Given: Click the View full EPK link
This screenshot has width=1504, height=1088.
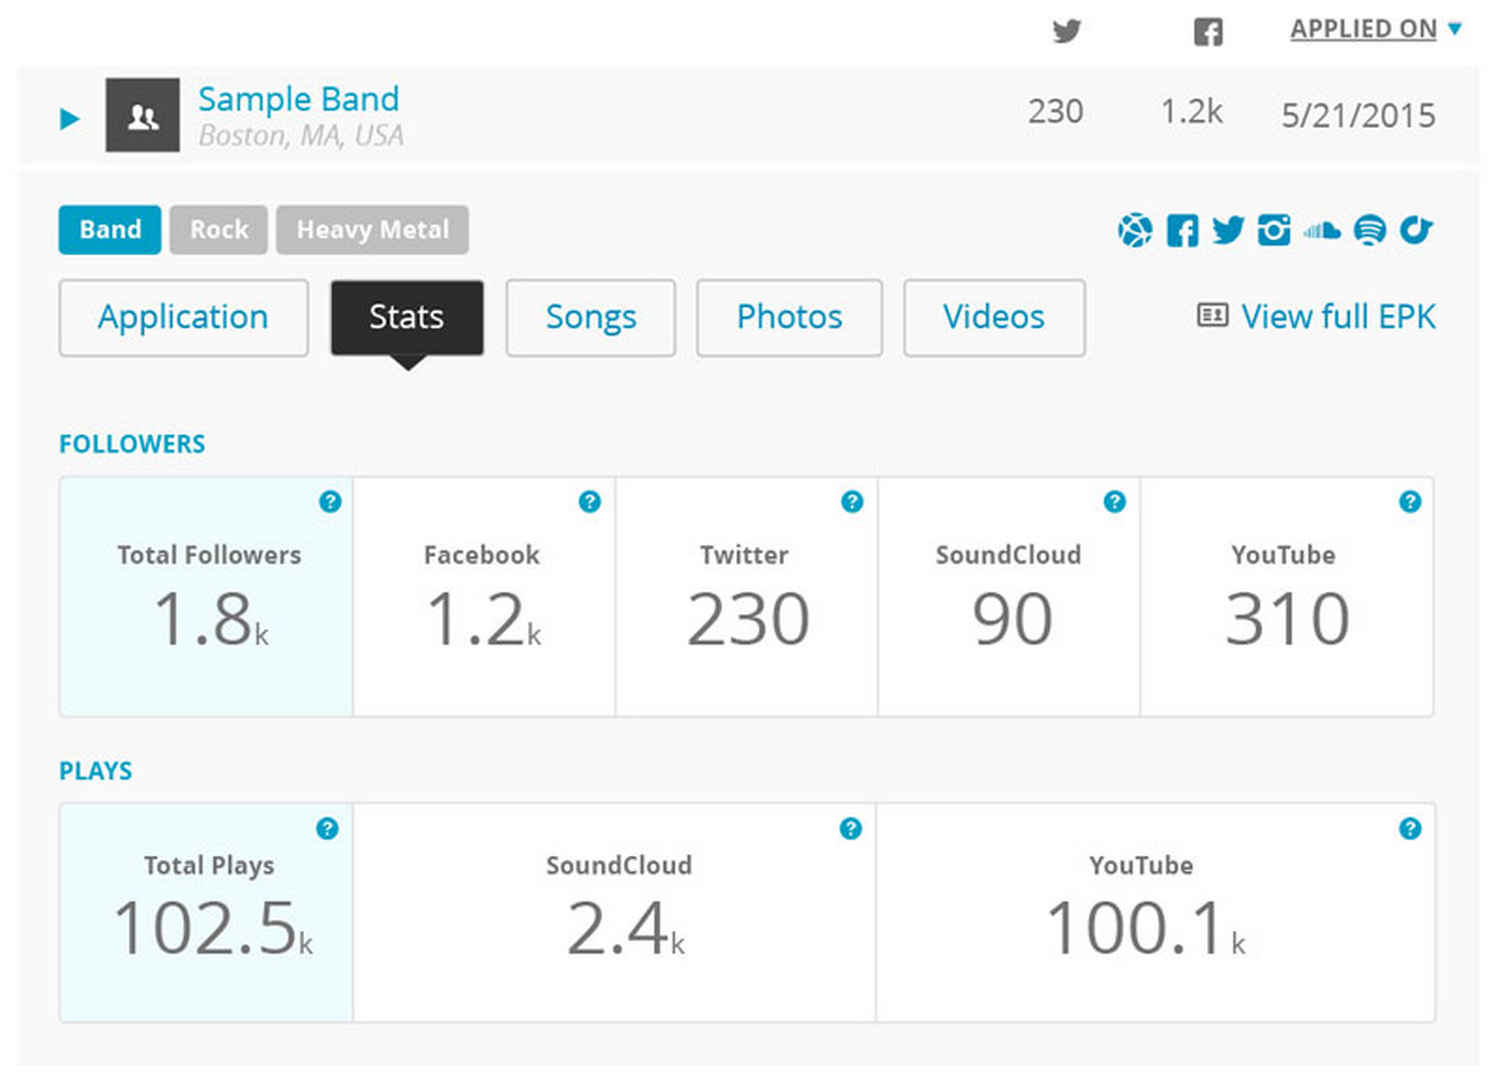Looking at the screenshot, I should (1317, 317).
